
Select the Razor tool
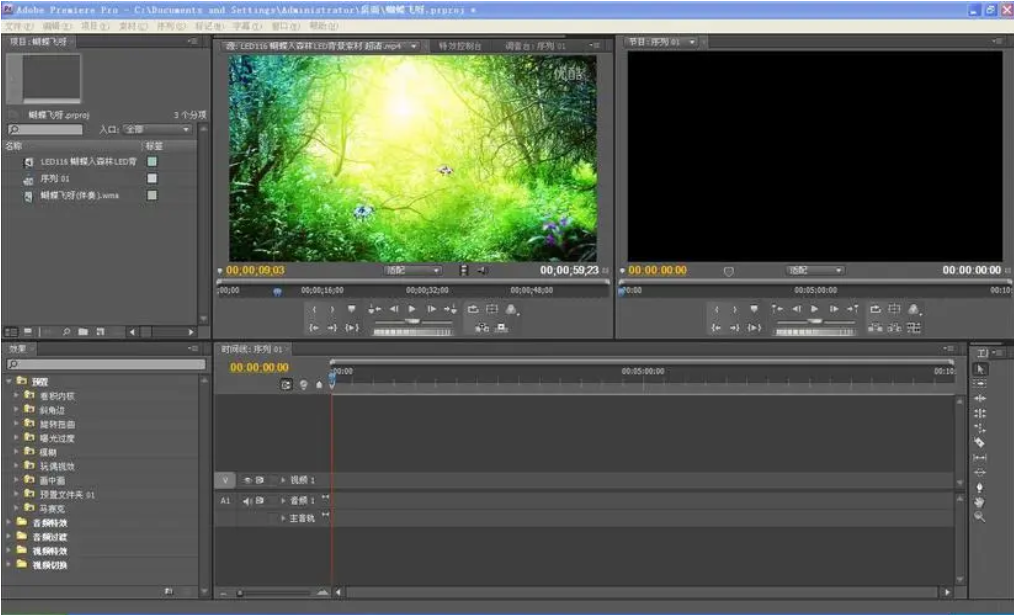click(980, 443)
